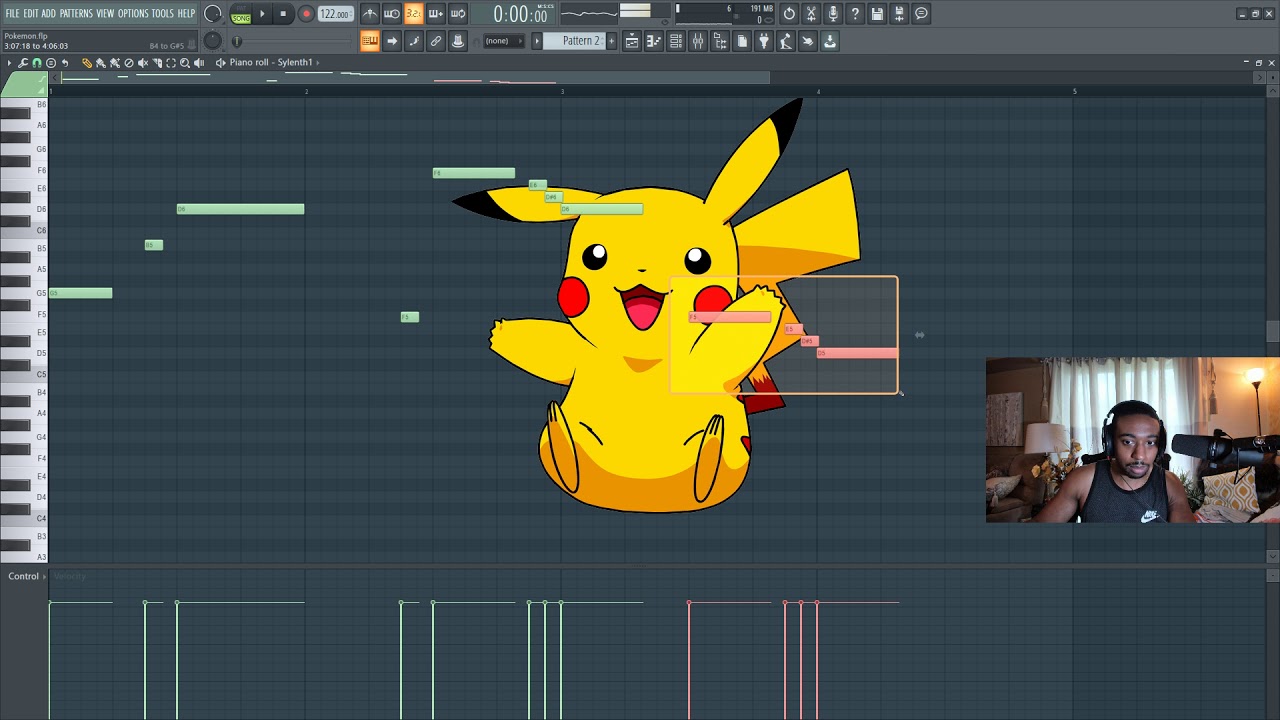Open the OPTIONS menu
This screenshot has width=1280, height=720.
(133, 14)
